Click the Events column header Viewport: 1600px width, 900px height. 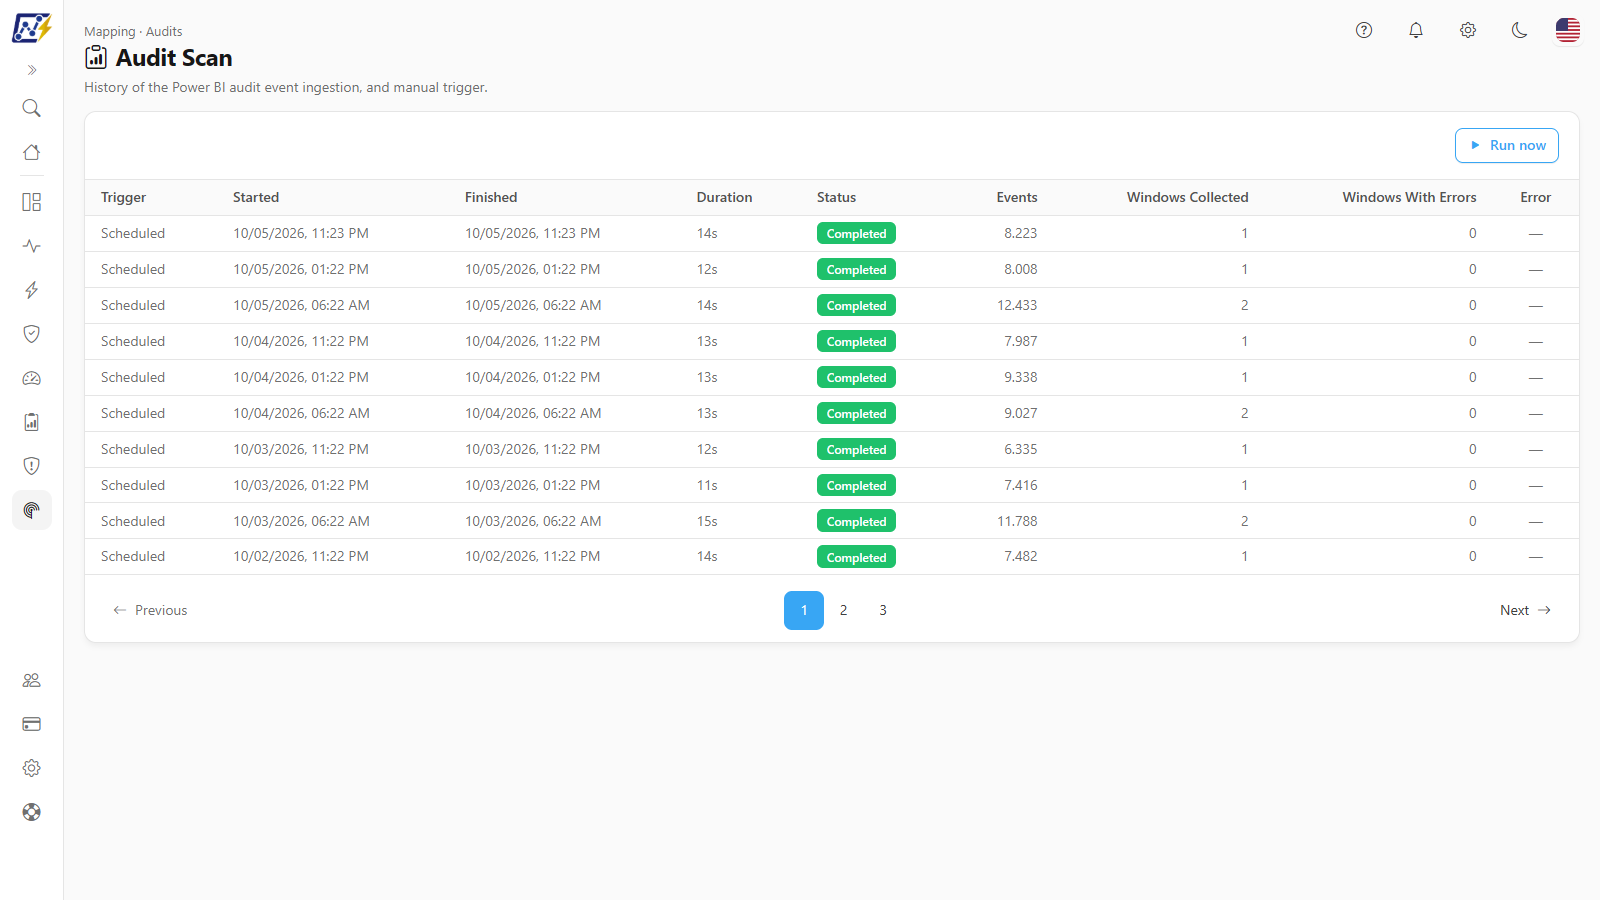tap(1017, 198)
